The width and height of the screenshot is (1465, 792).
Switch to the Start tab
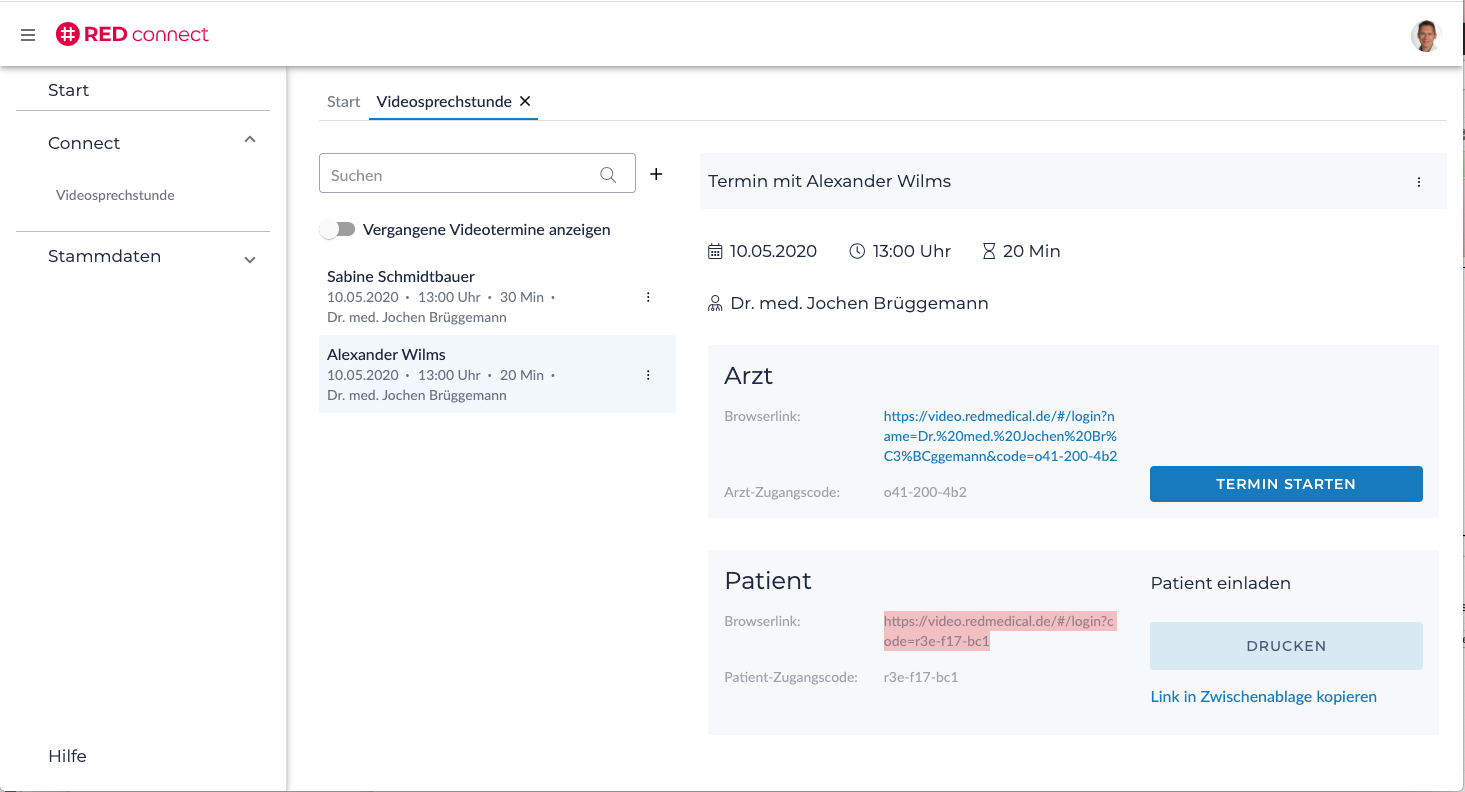(x=343, y=102)
